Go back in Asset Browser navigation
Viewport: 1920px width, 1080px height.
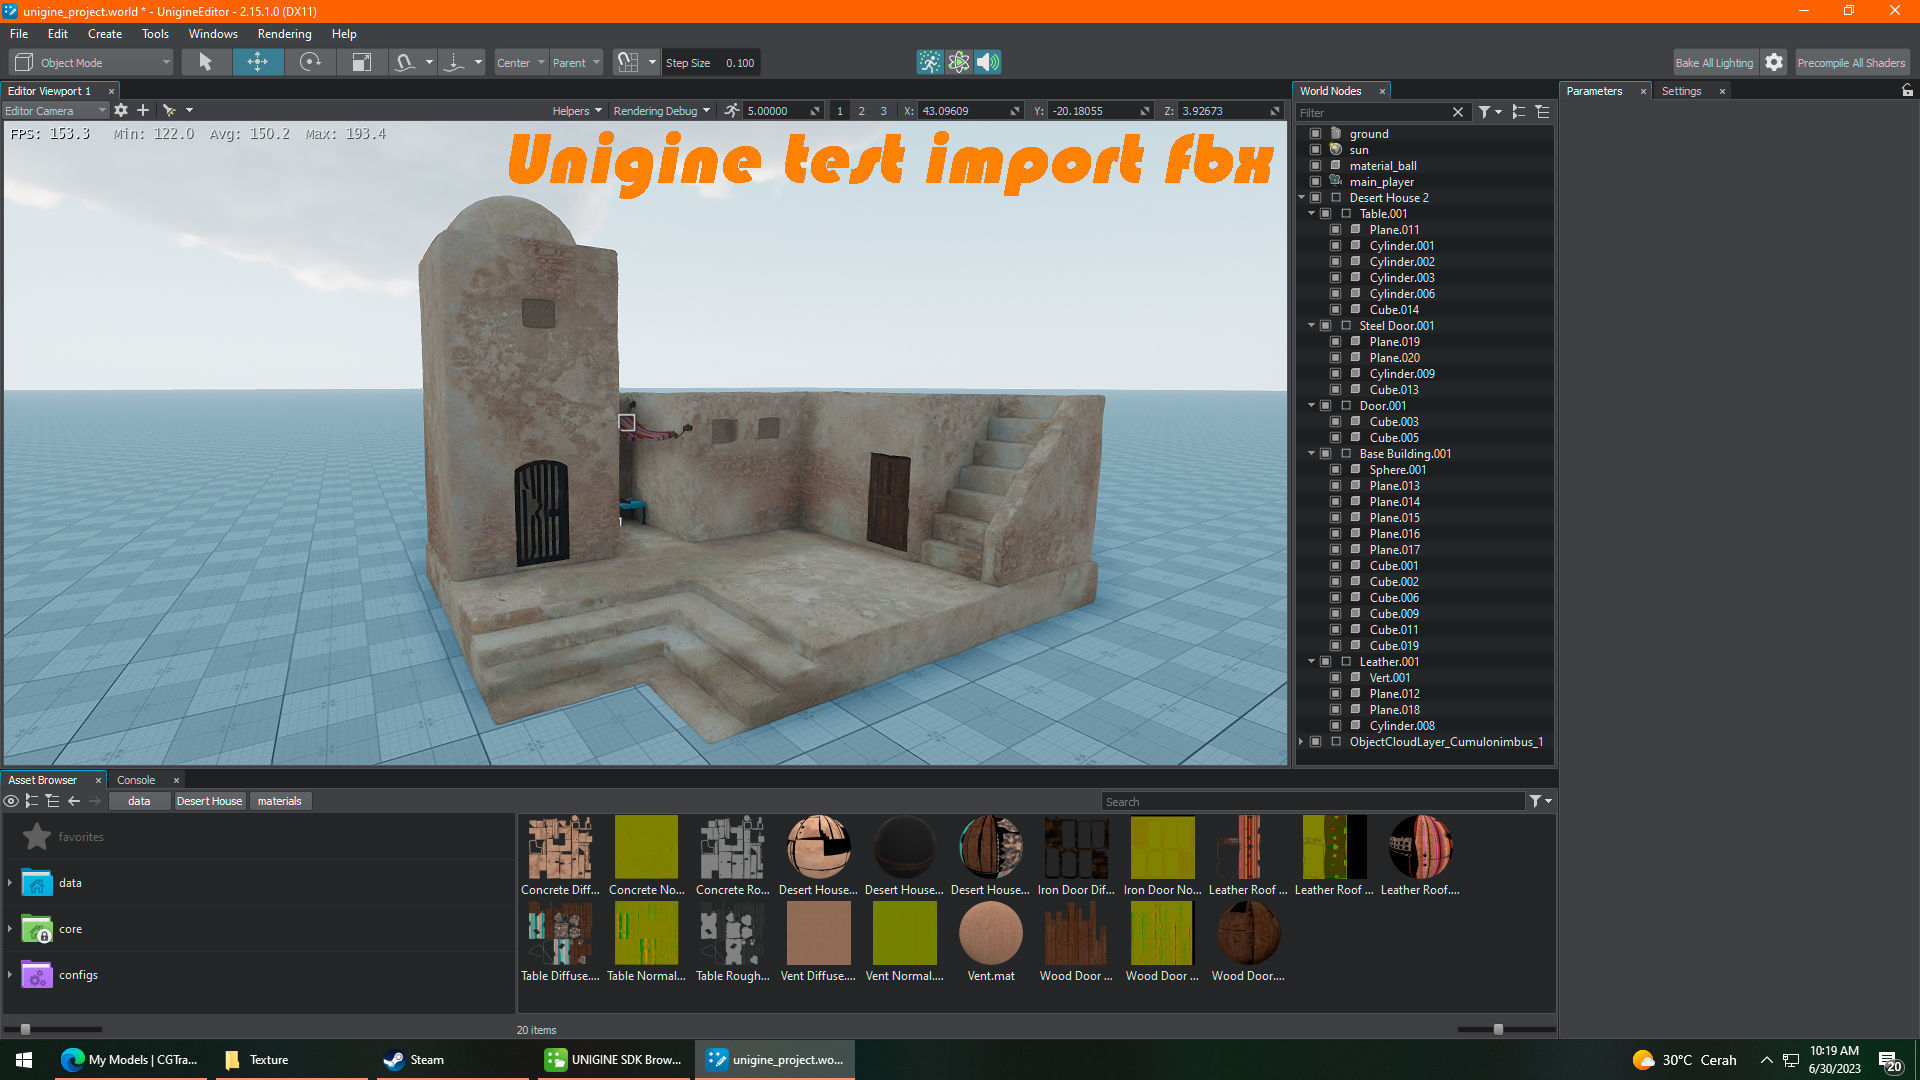(x=74, y=801)
